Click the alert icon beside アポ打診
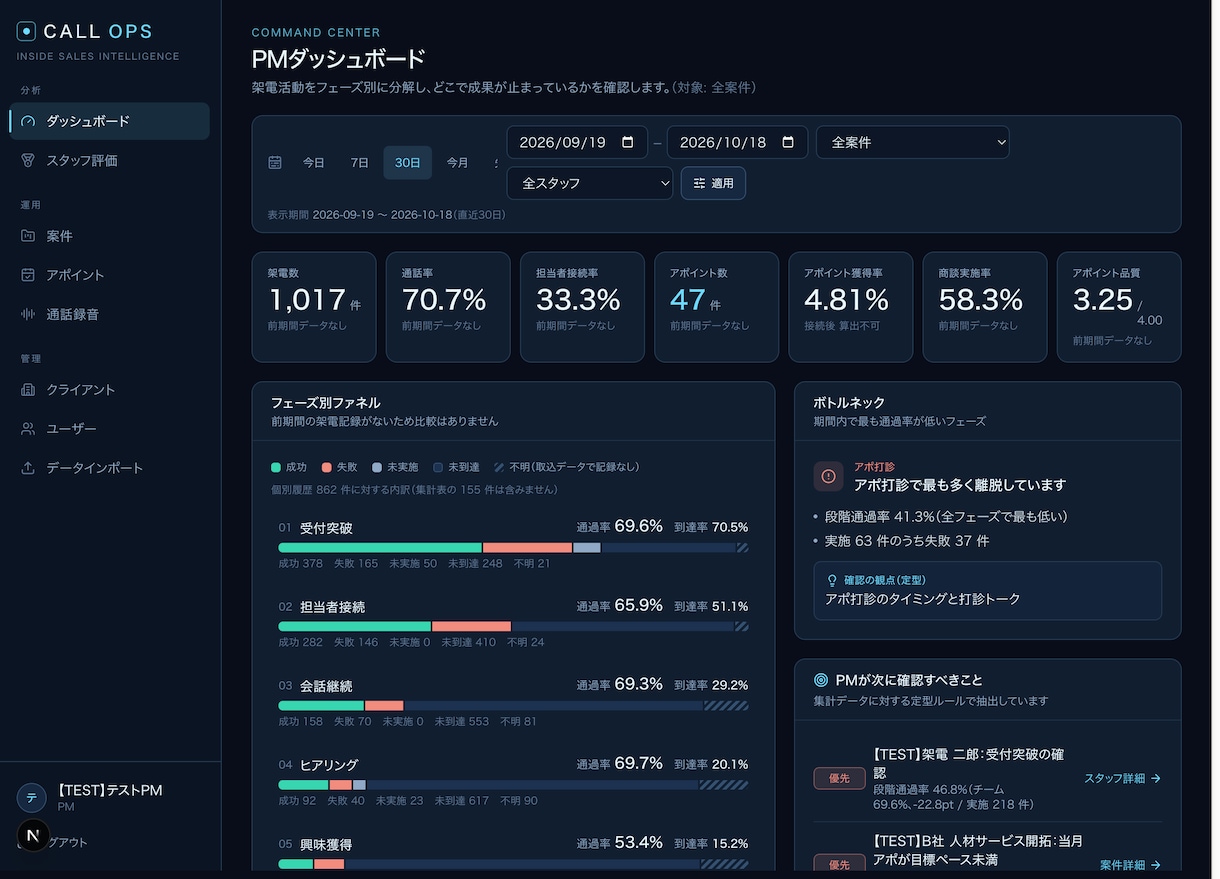Image resolution: width=1220 pixels, height=879 pixels. pyautogui.click(x=828, y=476)
